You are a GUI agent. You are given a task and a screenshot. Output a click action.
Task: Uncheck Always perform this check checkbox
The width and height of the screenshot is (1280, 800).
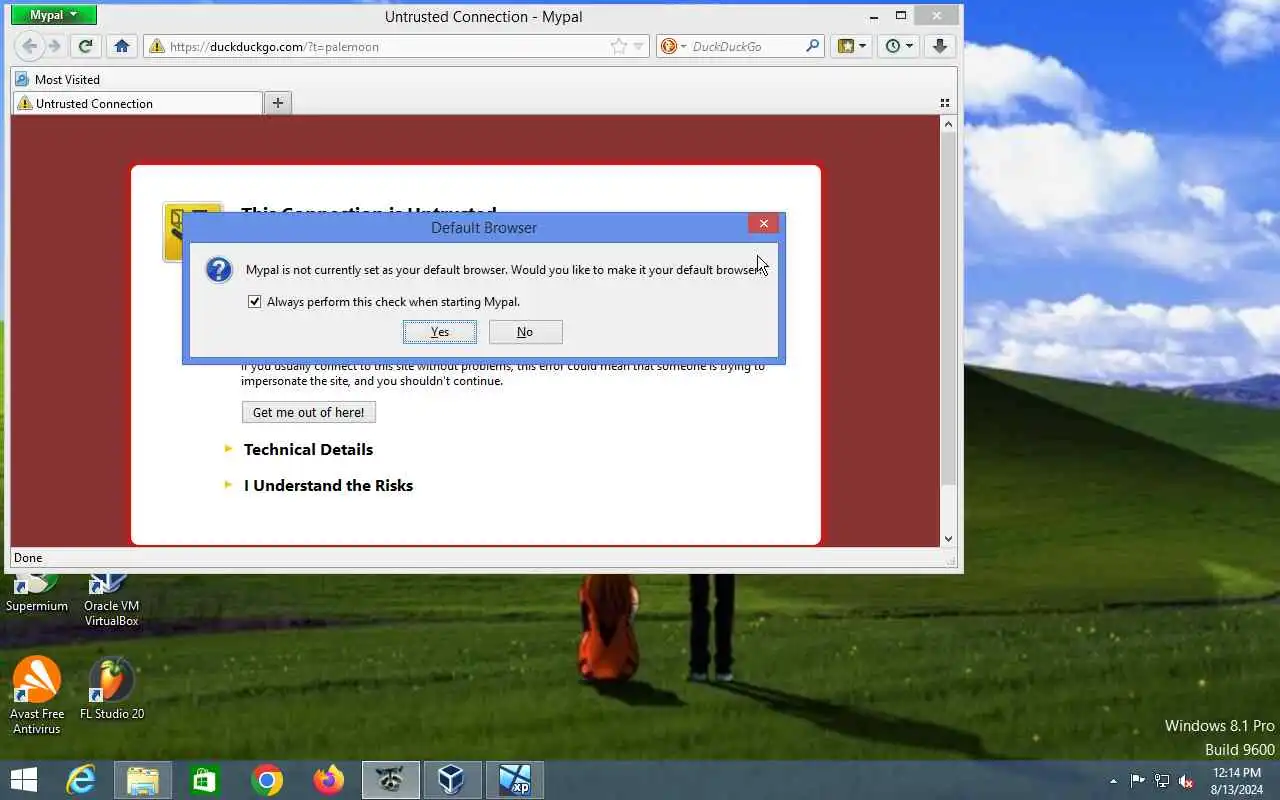click(254, 301)
